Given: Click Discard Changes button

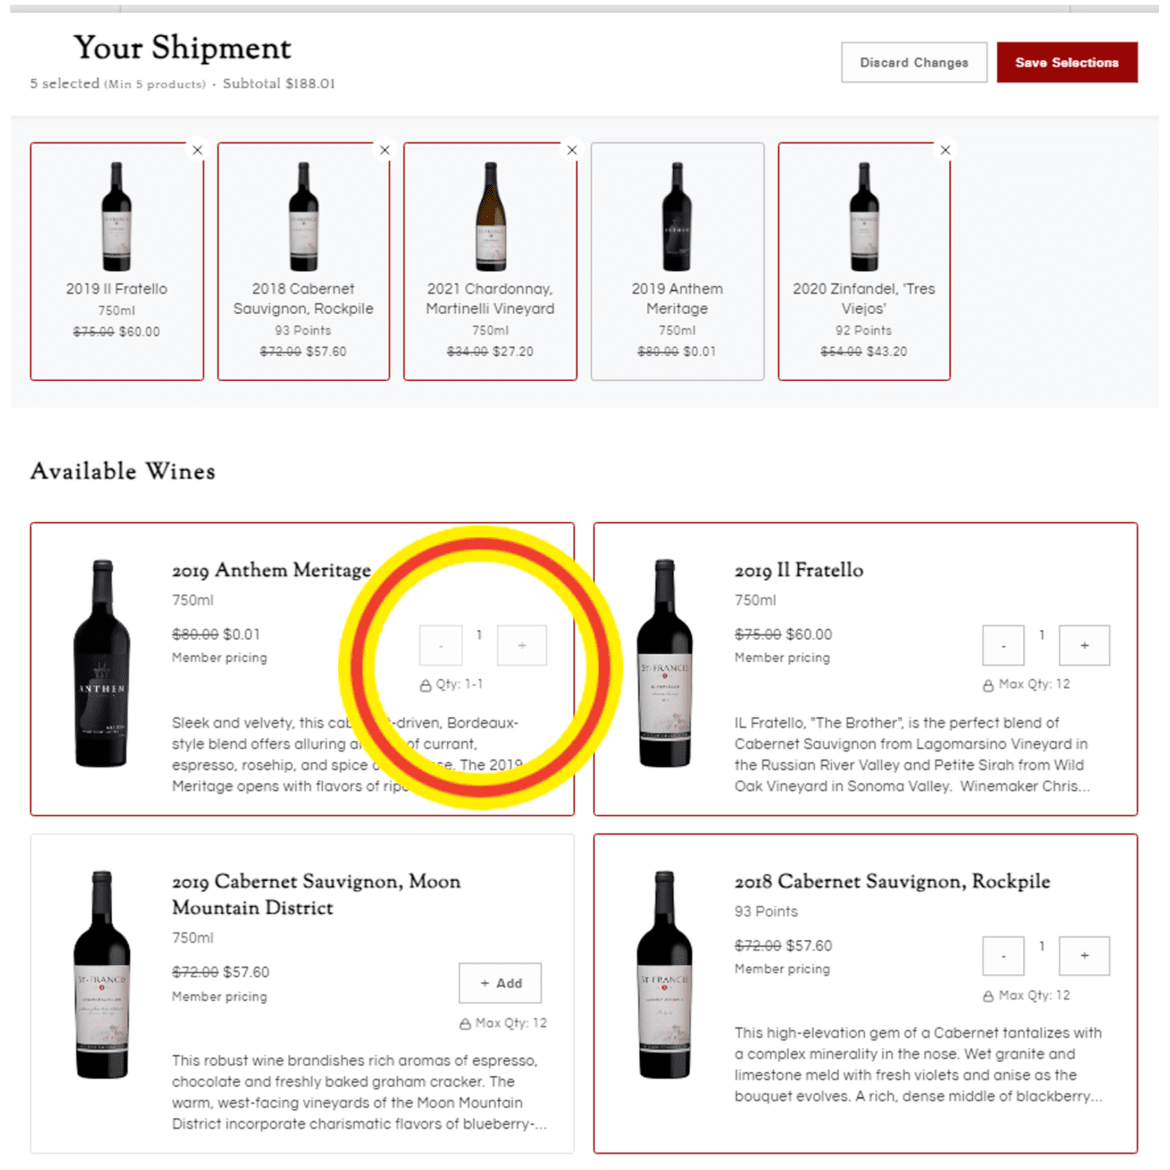Looking at the screenshot, I should tap(914, 63).
